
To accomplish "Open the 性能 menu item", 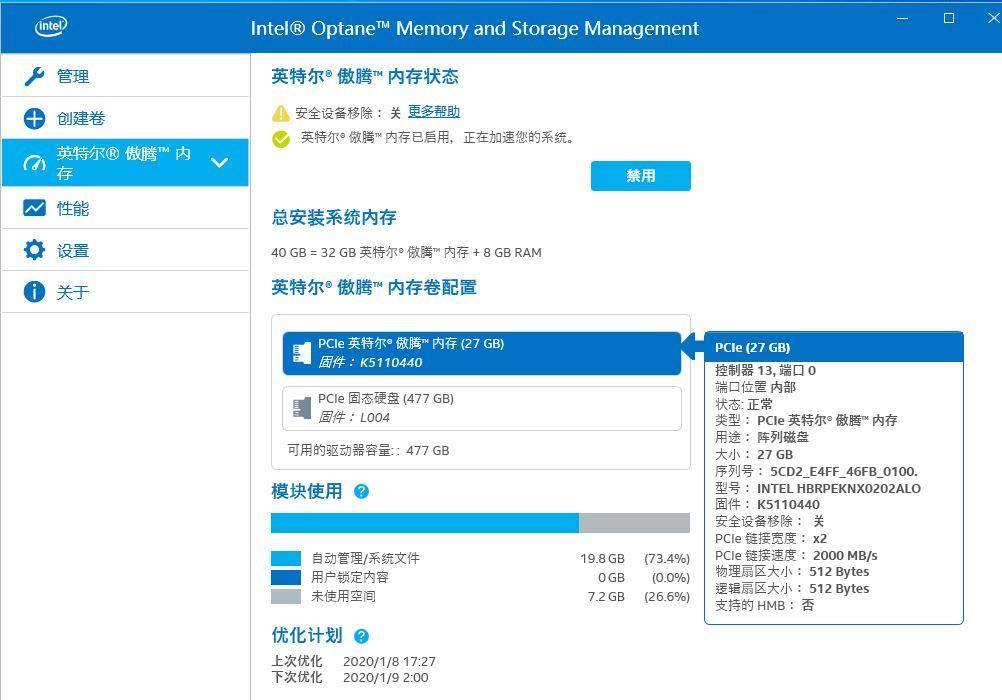I will pos(125,208).
